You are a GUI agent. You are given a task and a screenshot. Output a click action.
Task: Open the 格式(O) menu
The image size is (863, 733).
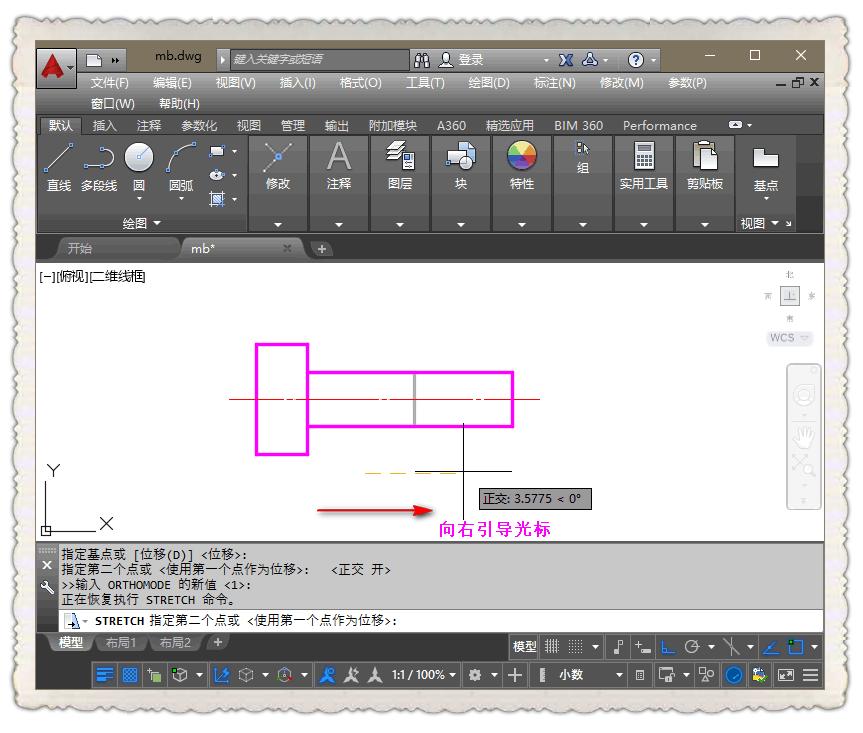point(358,83)
